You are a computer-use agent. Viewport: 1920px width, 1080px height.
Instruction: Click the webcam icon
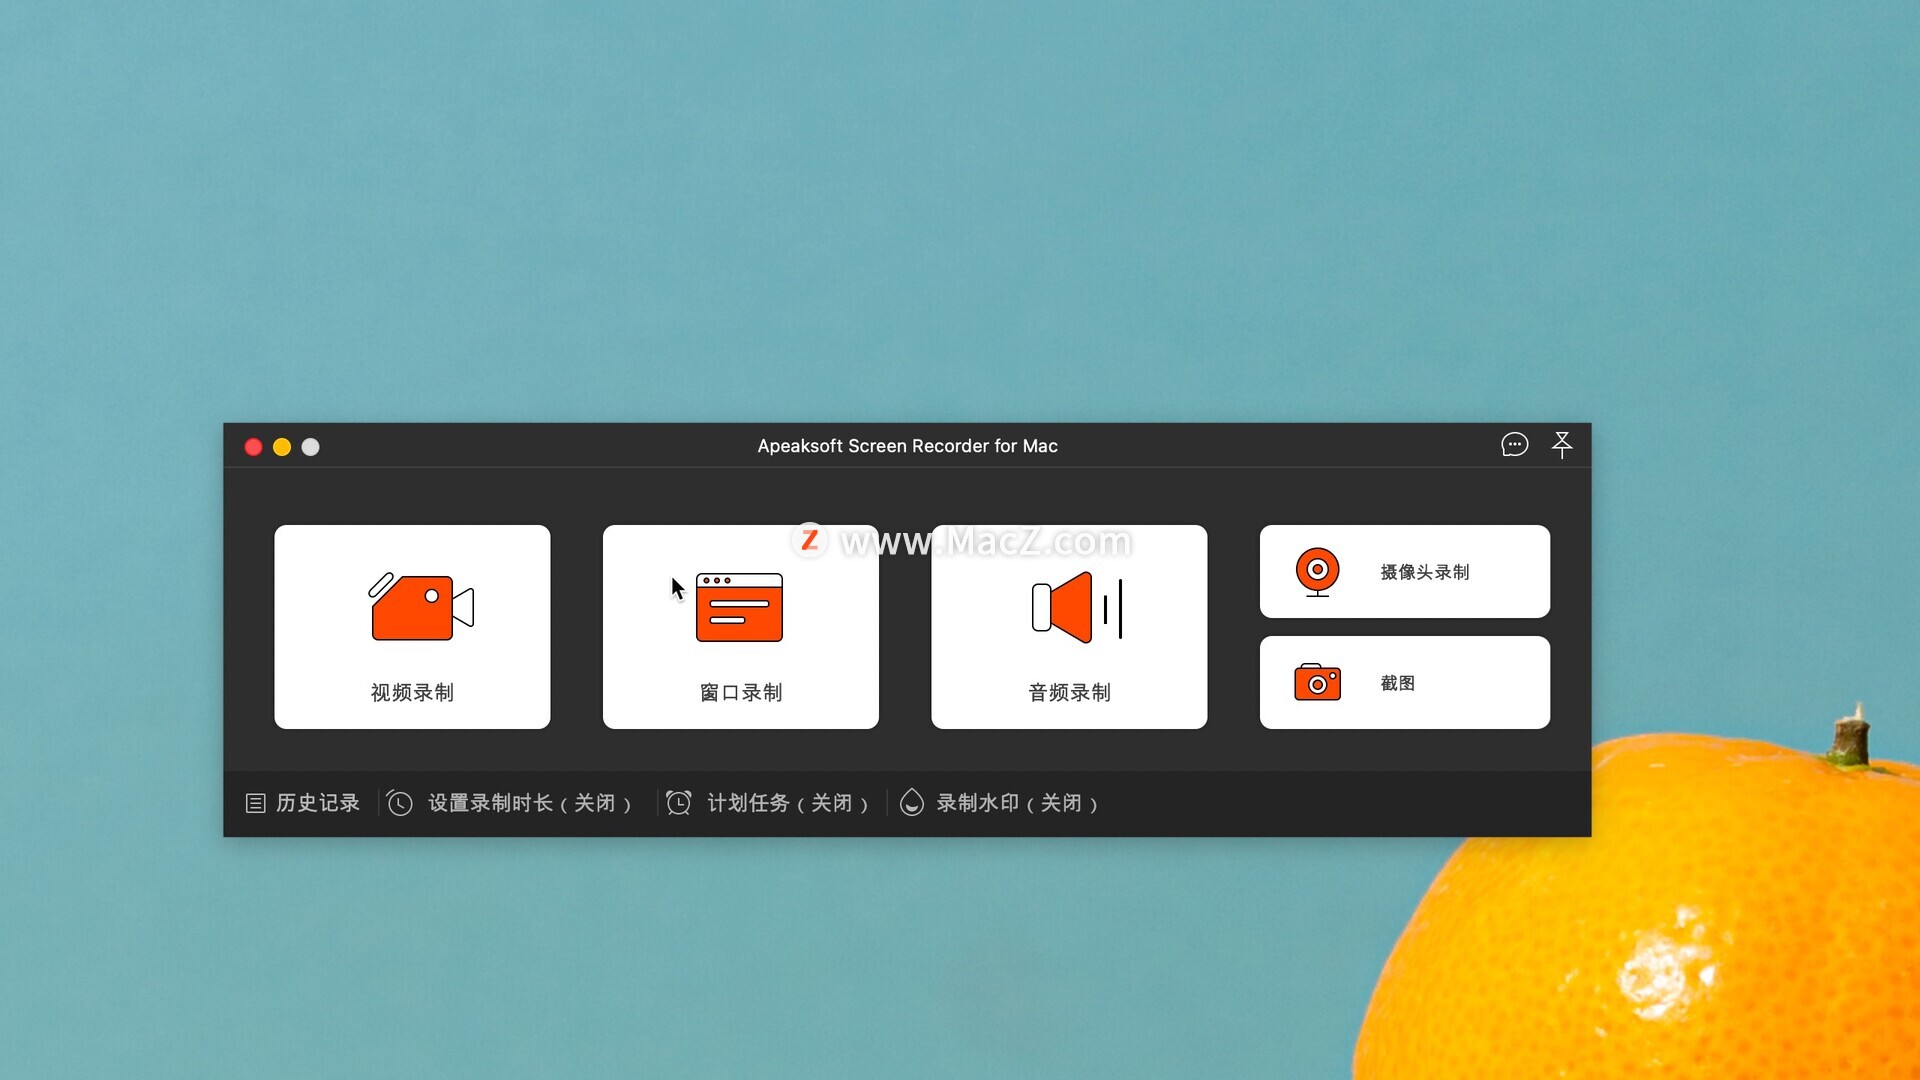tap(1317, 572)
